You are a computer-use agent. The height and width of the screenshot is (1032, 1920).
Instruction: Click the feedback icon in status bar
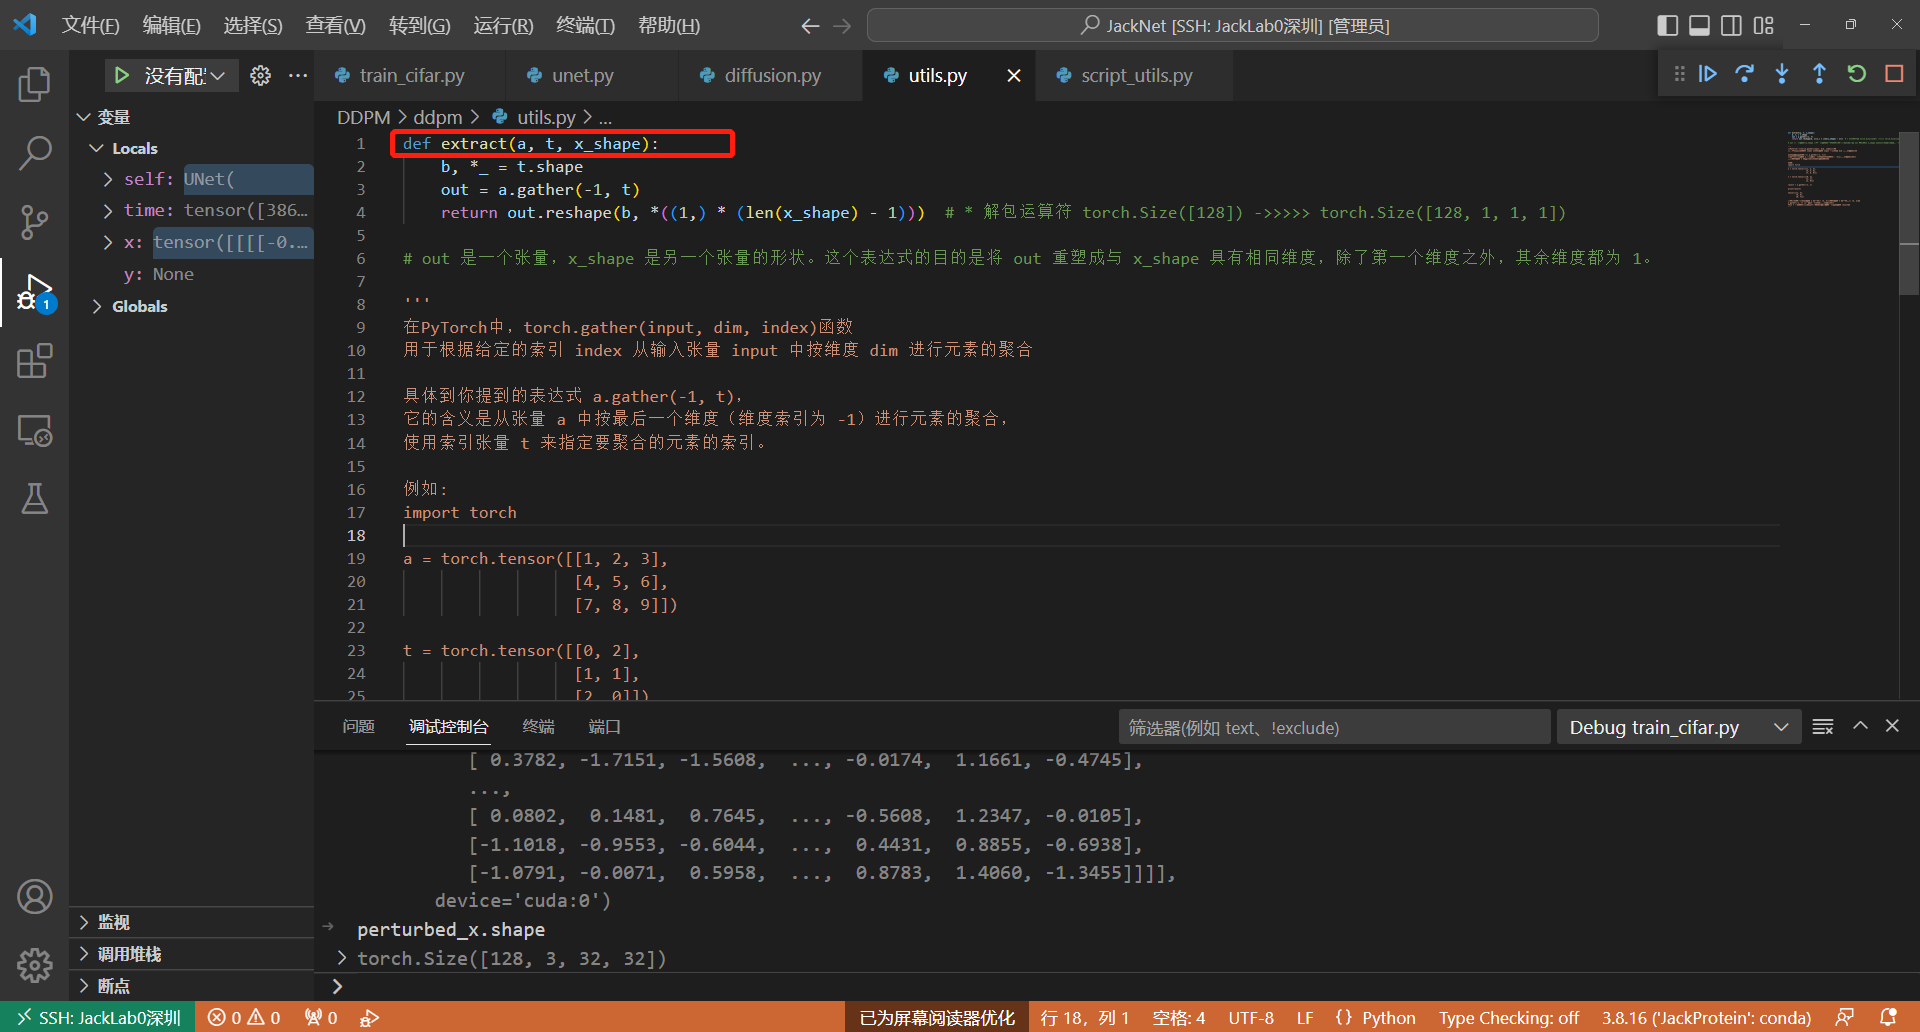point(1845,1017)
